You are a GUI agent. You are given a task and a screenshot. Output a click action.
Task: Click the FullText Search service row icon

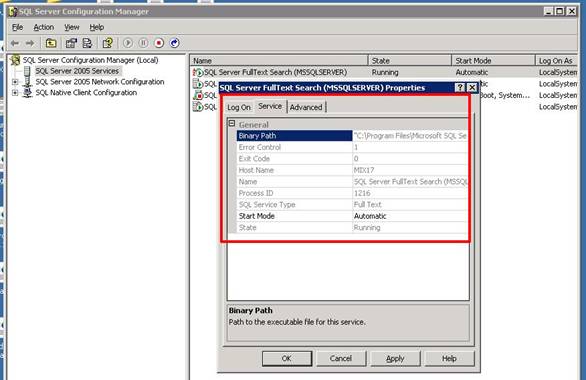pos(197,72)
